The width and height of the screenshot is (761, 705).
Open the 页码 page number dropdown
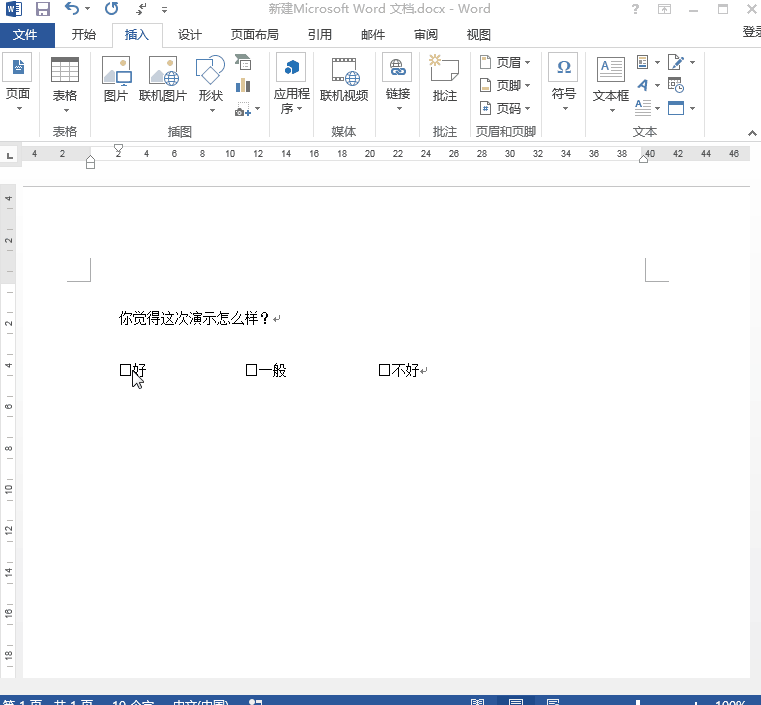505,108
